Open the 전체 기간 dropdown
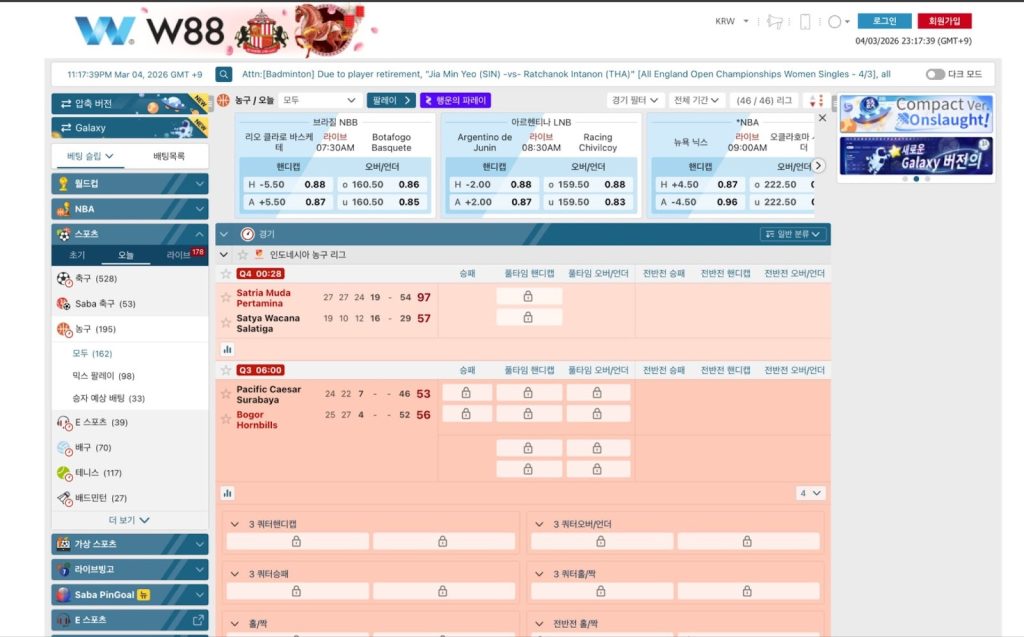Viewport: 1024px width, 637px height. (696, 101)
